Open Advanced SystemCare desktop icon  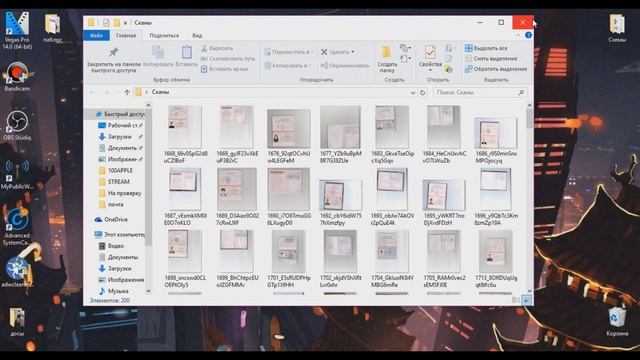[17, 227]
